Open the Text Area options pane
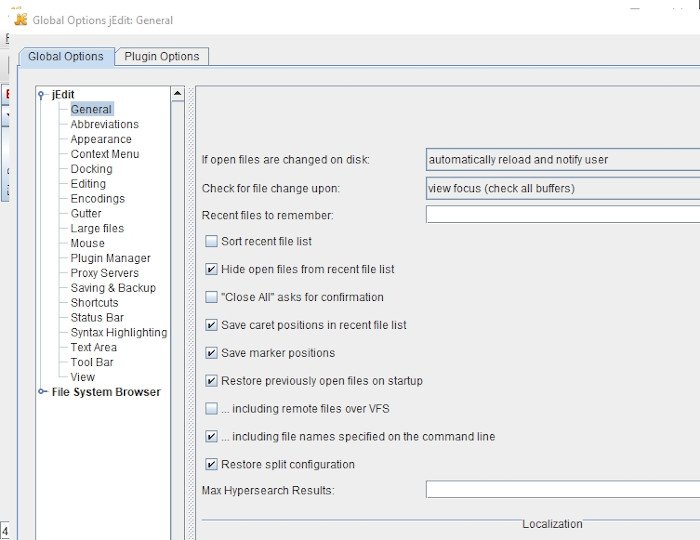 click(93, 347)
